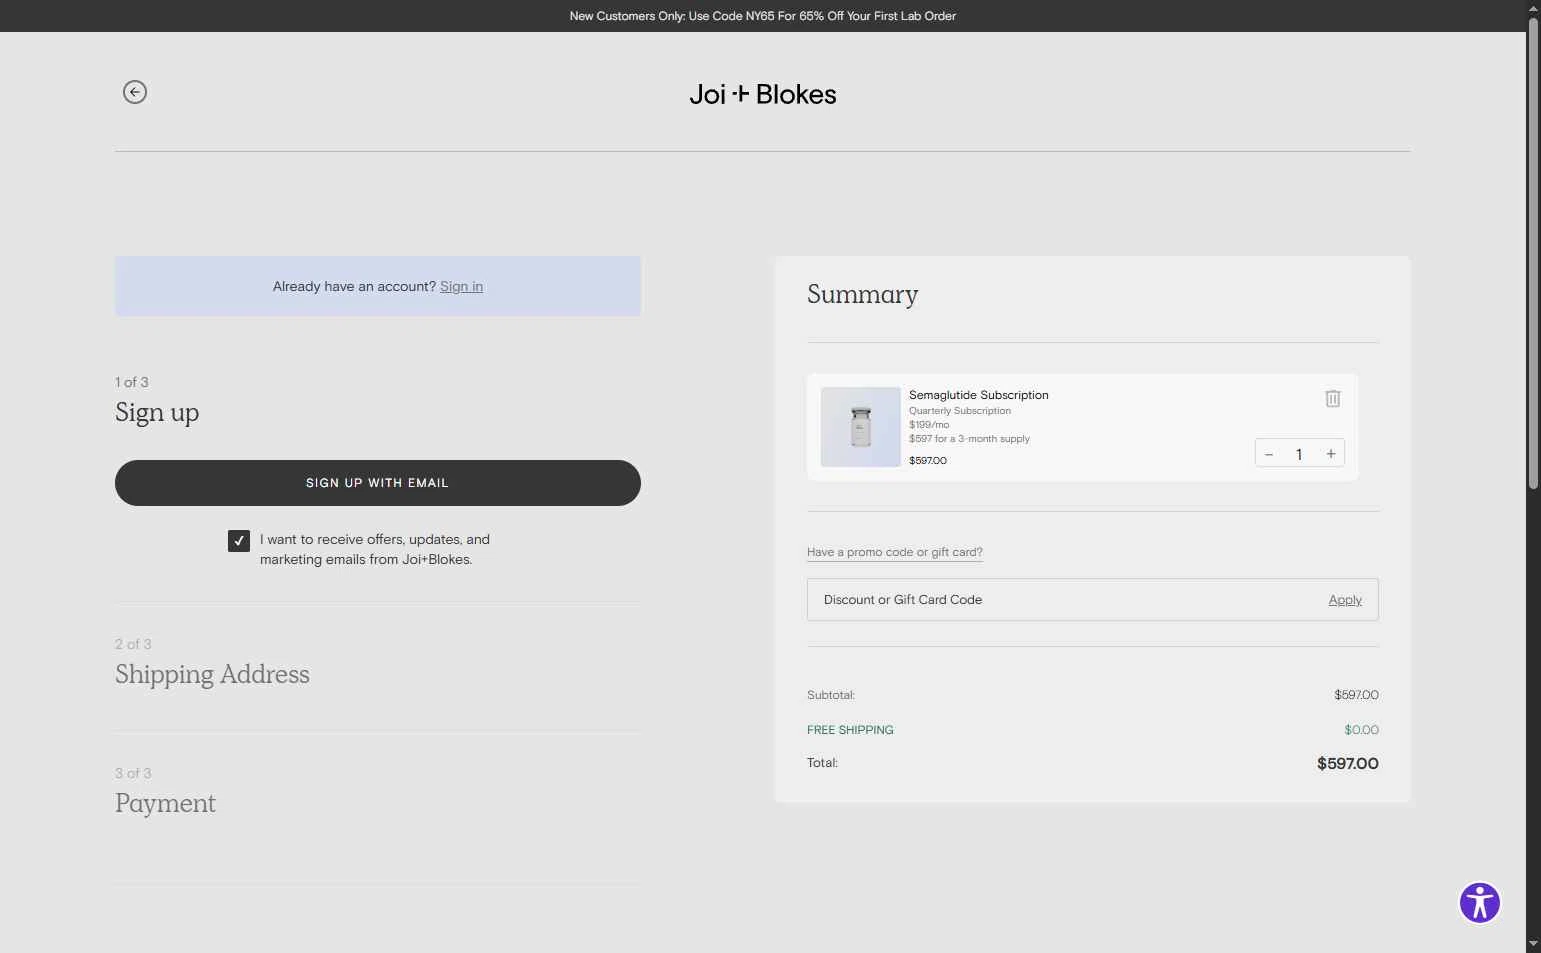Follow the Sign in link
This screenshot has height=953, width=1541.
(461, 286)
